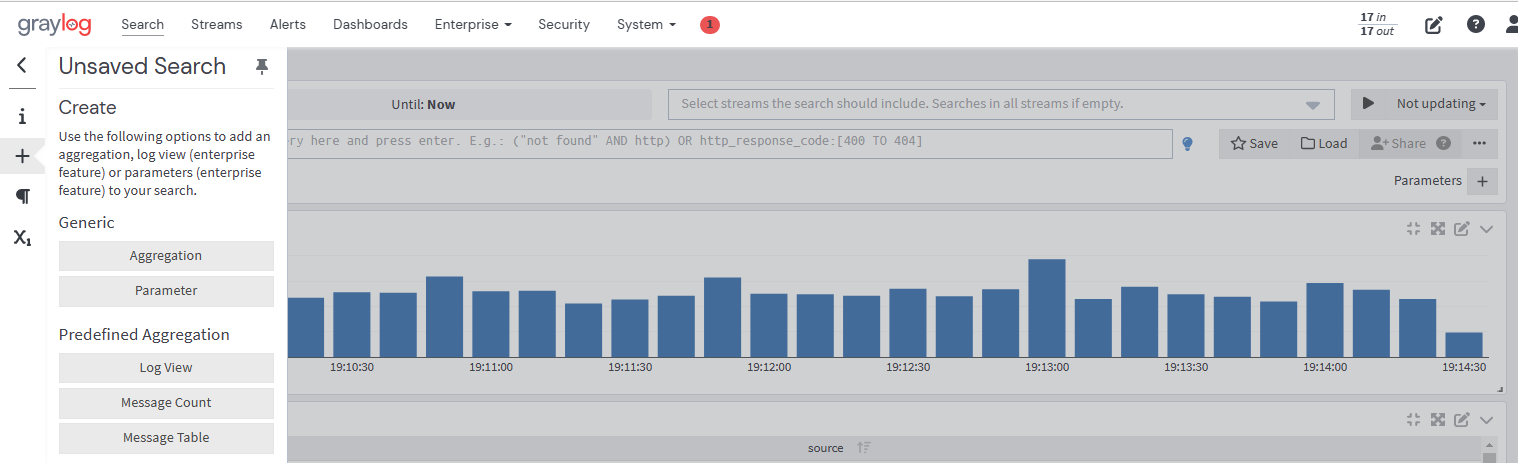The height and width of the screenshot is (463, 1518).
Task: Click the histogram widget's expand-arrows icon
Action: click(1438, 229)
